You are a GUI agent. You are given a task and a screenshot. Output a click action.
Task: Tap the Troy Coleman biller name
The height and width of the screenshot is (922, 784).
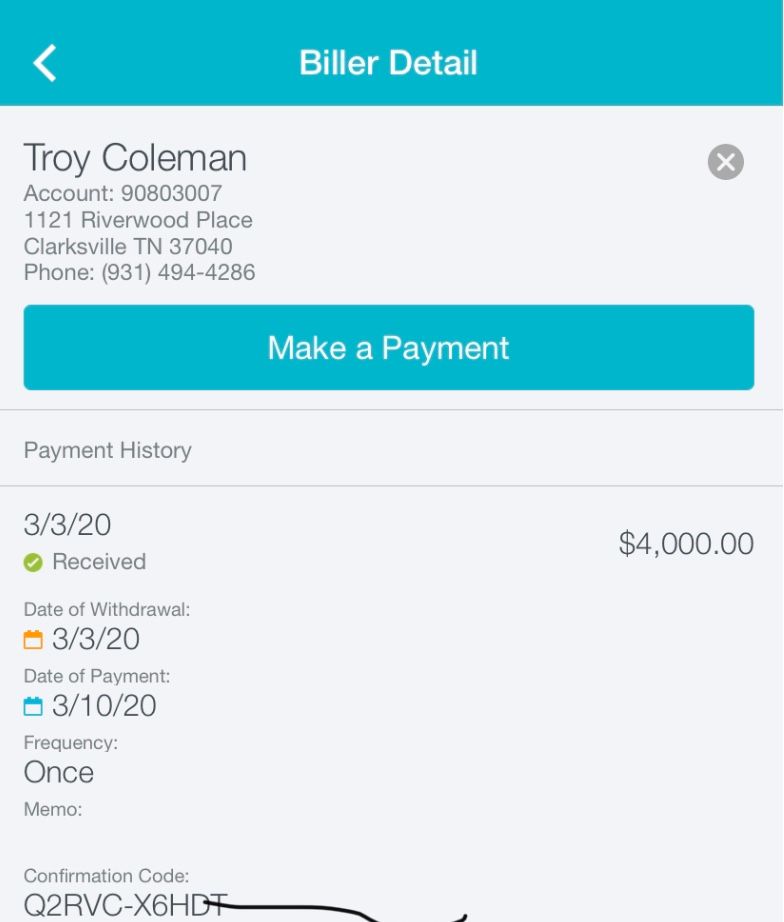135,158
